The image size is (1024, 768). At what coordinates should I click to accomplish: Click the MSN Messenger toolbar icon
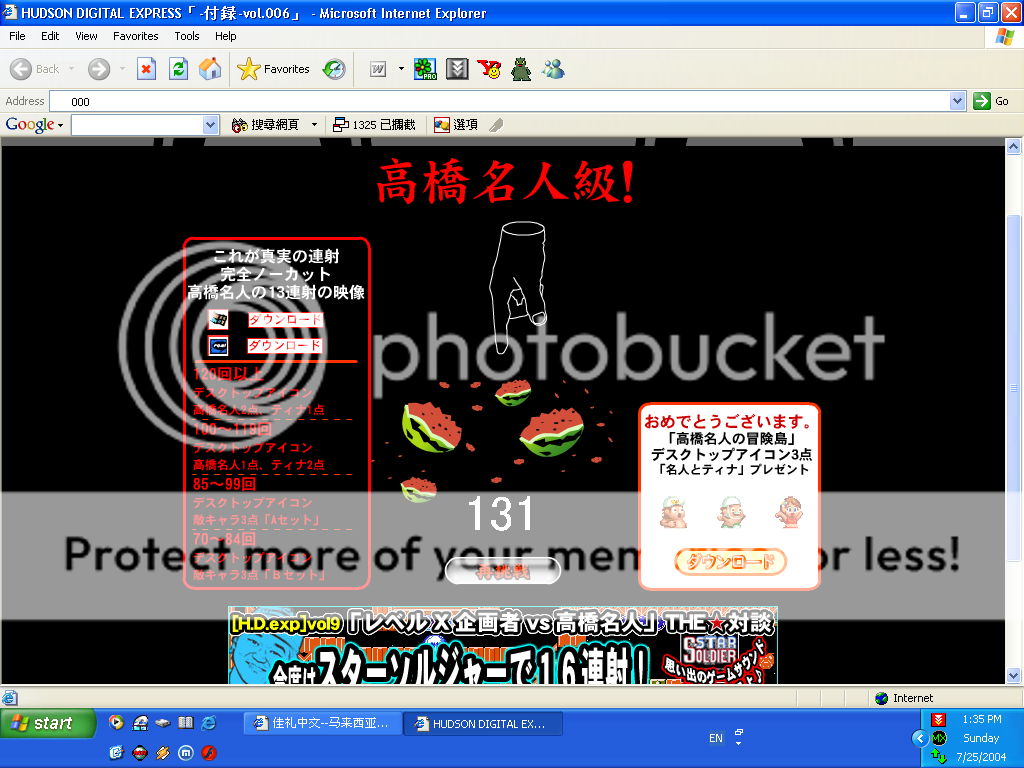point(553,69)
